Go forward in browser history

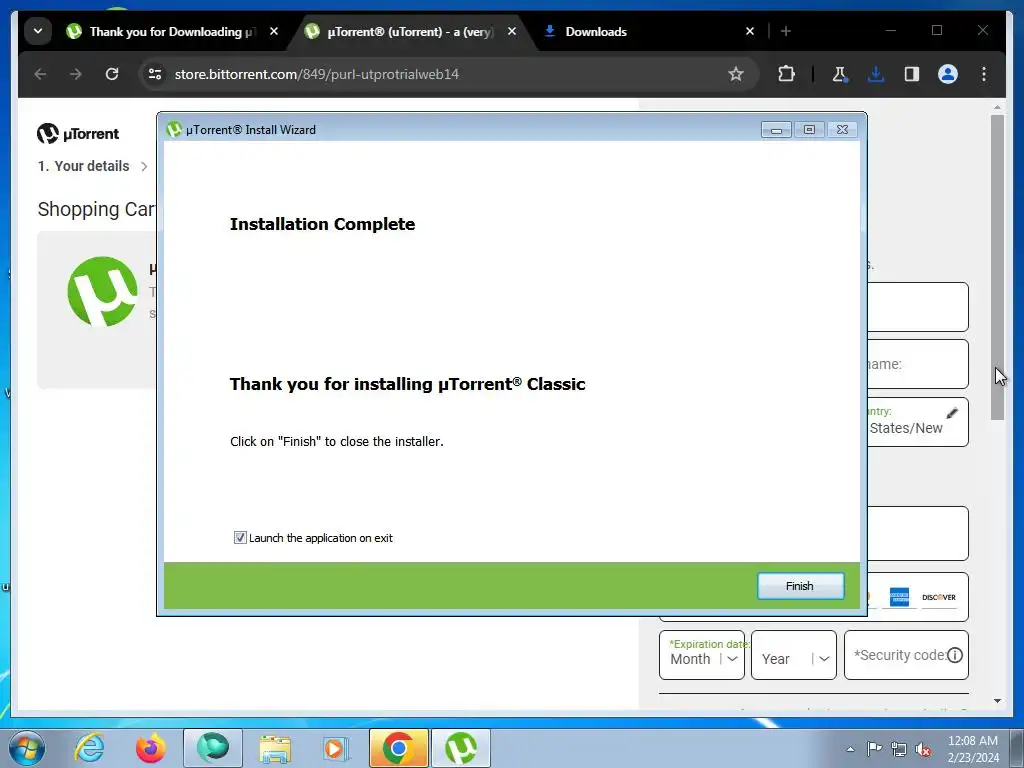76,74
